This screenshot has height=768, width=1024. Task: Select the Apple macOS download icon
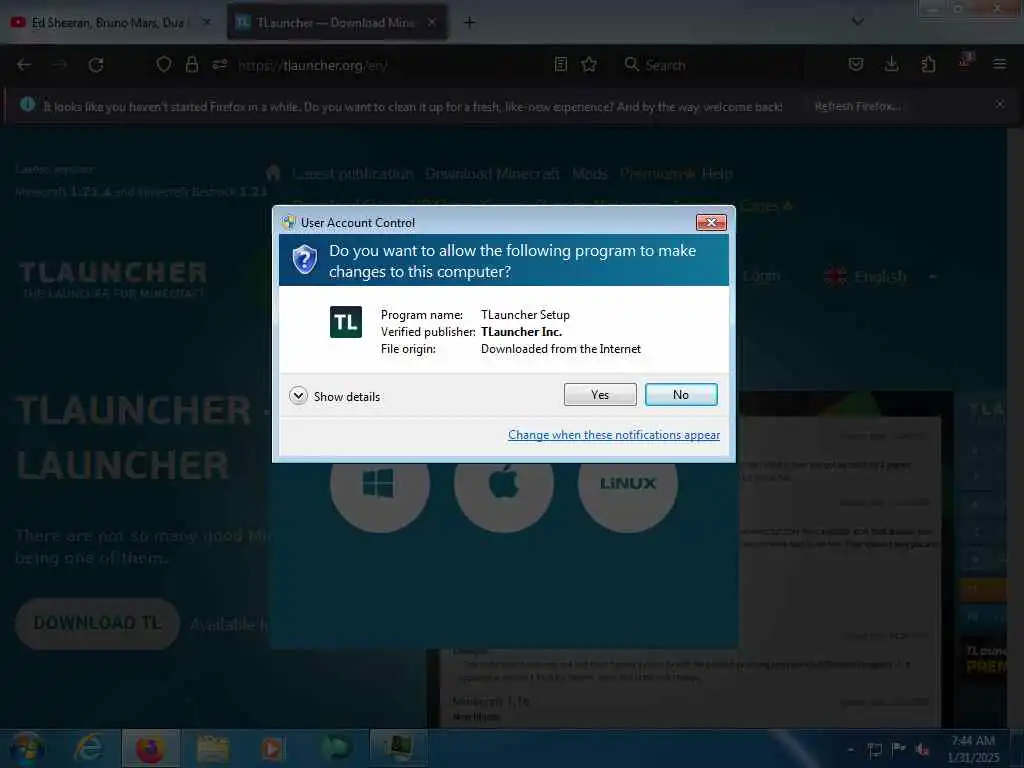coord(504,484)
